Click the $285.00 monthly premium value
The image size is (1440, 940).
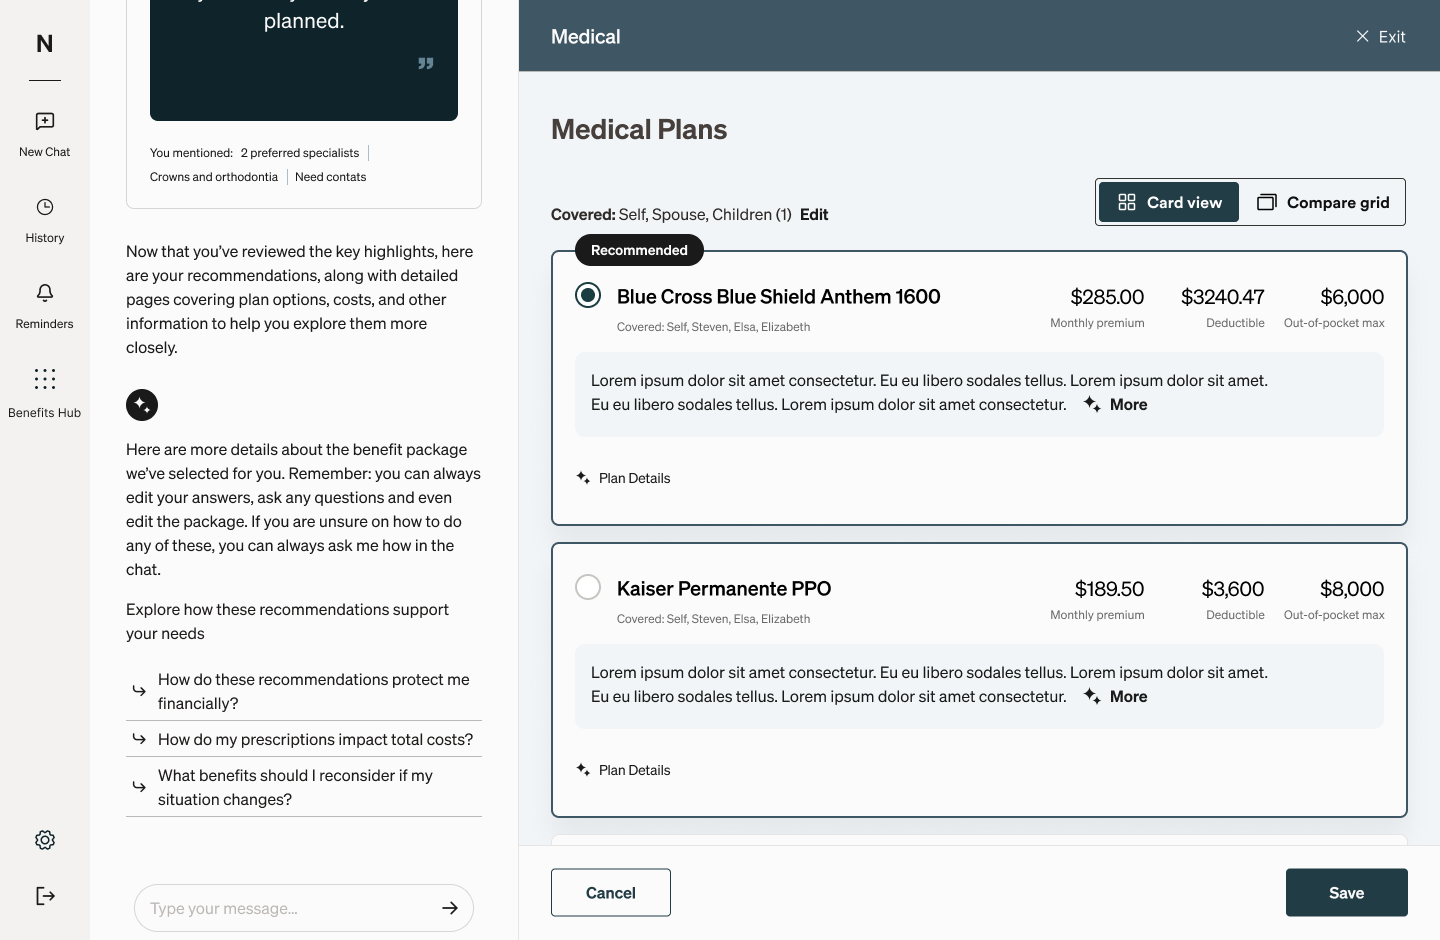point(1107,297)
